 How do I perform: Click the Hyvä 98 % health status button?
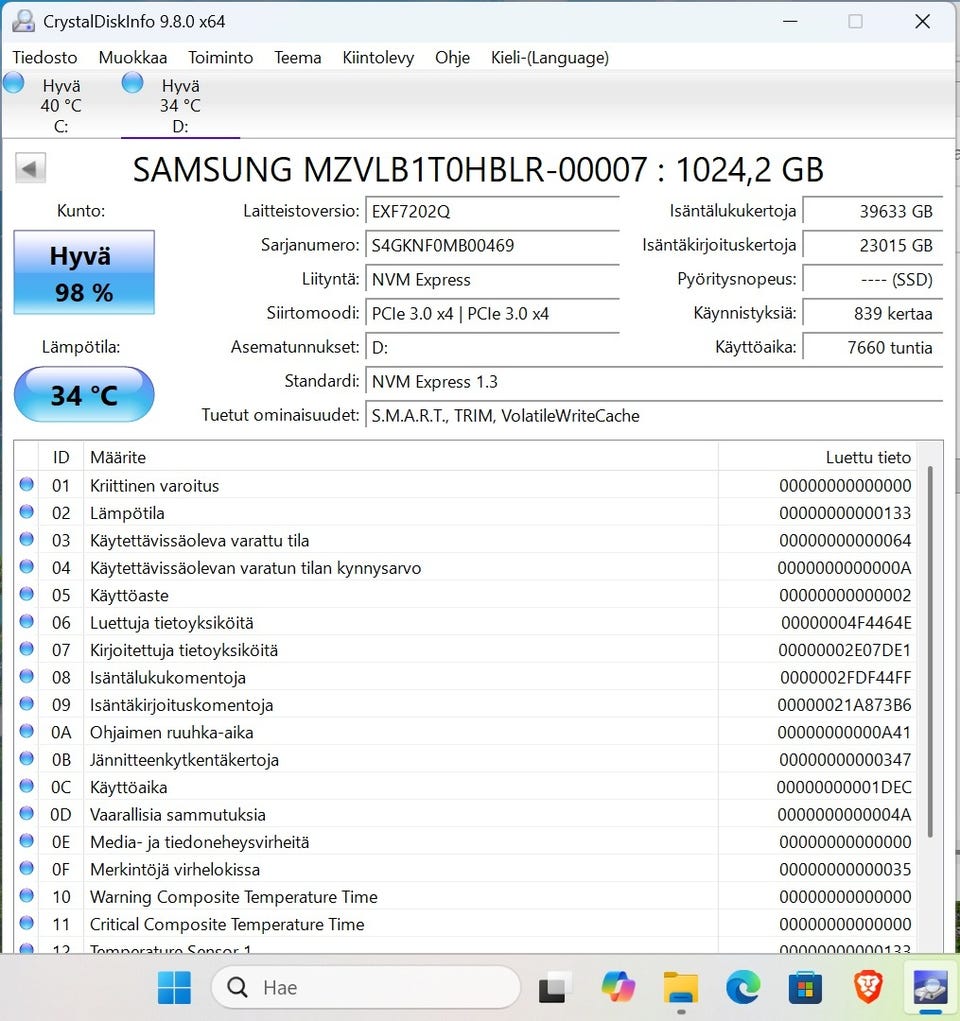84,273
